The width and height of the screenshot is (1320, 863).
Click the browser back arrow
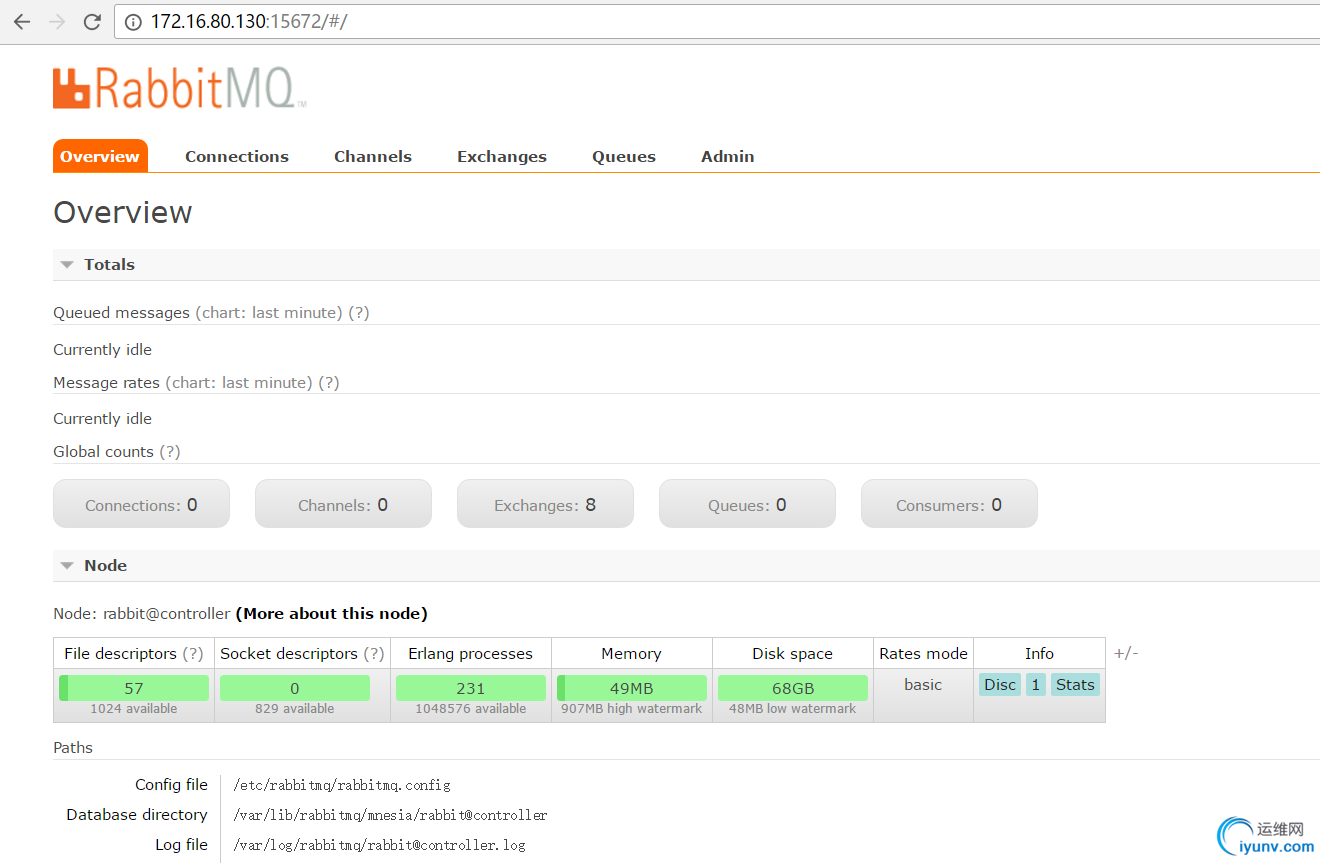click(x=22, y=21)
